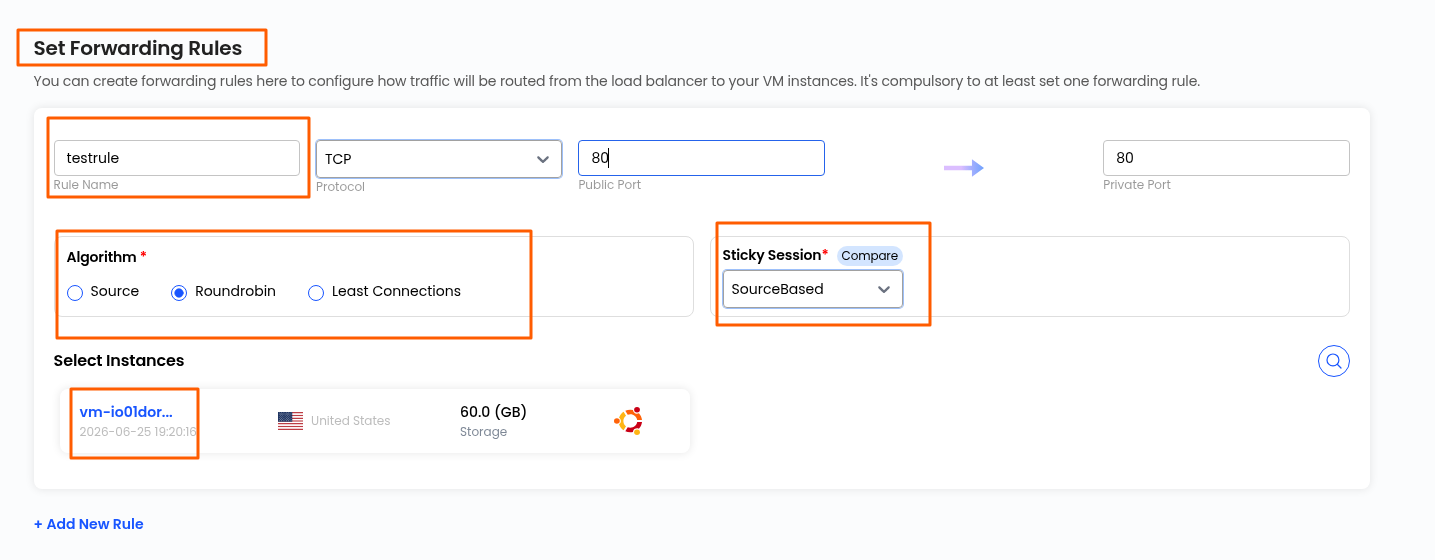Select the Source algorithm radio button
Image resolution: width=1435 pixels, height=560 pixels.
click(x=75, y=293)
